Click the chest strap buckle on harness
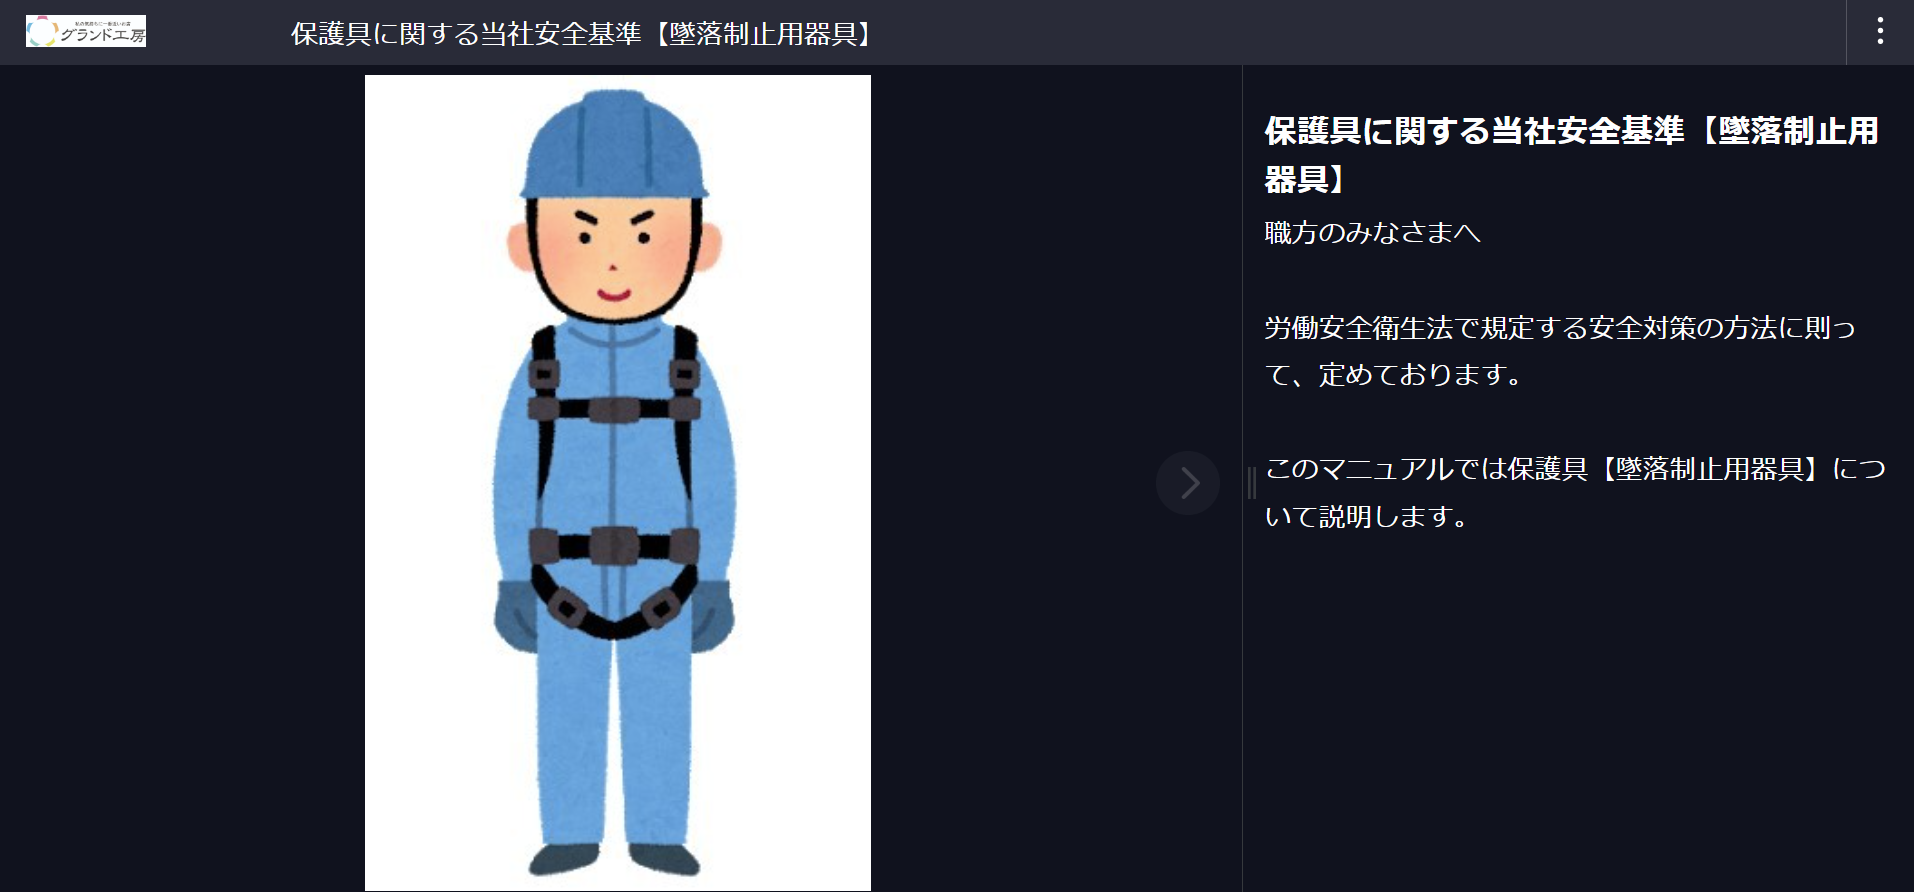Image resolution: width=1914 pixels, height=892 pixels. [x=613, y=409]
